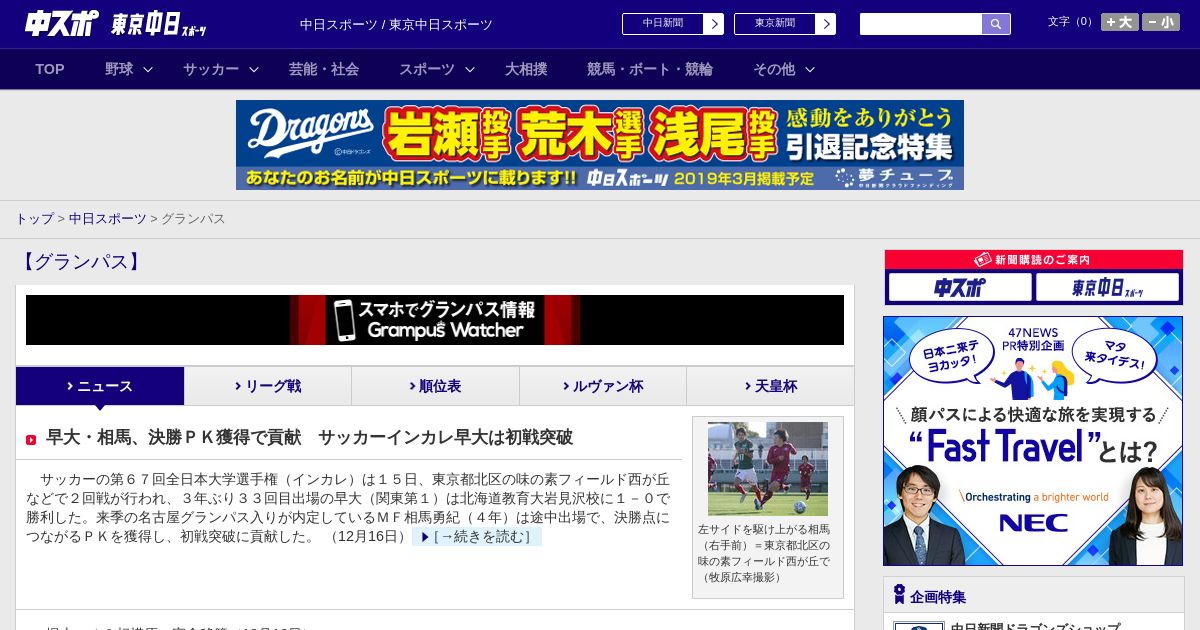The width and height of the screenshot is (1200, 630).
Task: Expand the その他 menu
Action: coord(784,69)
